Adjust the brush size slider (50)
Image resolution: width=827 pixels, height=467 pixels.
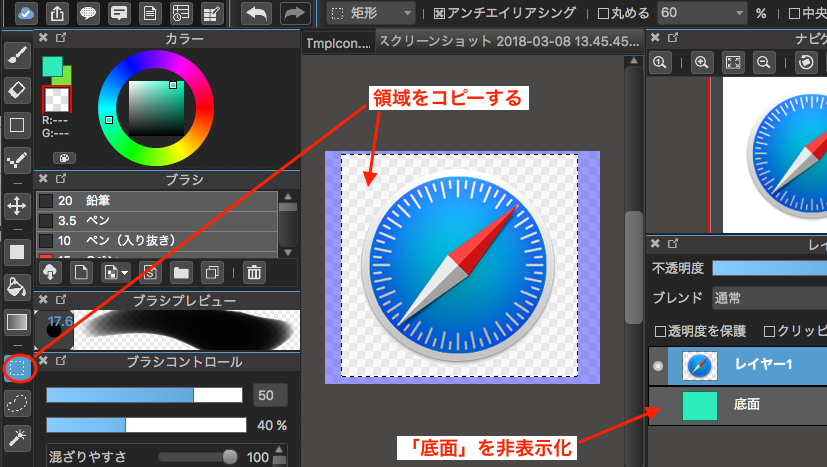point(144,395)
